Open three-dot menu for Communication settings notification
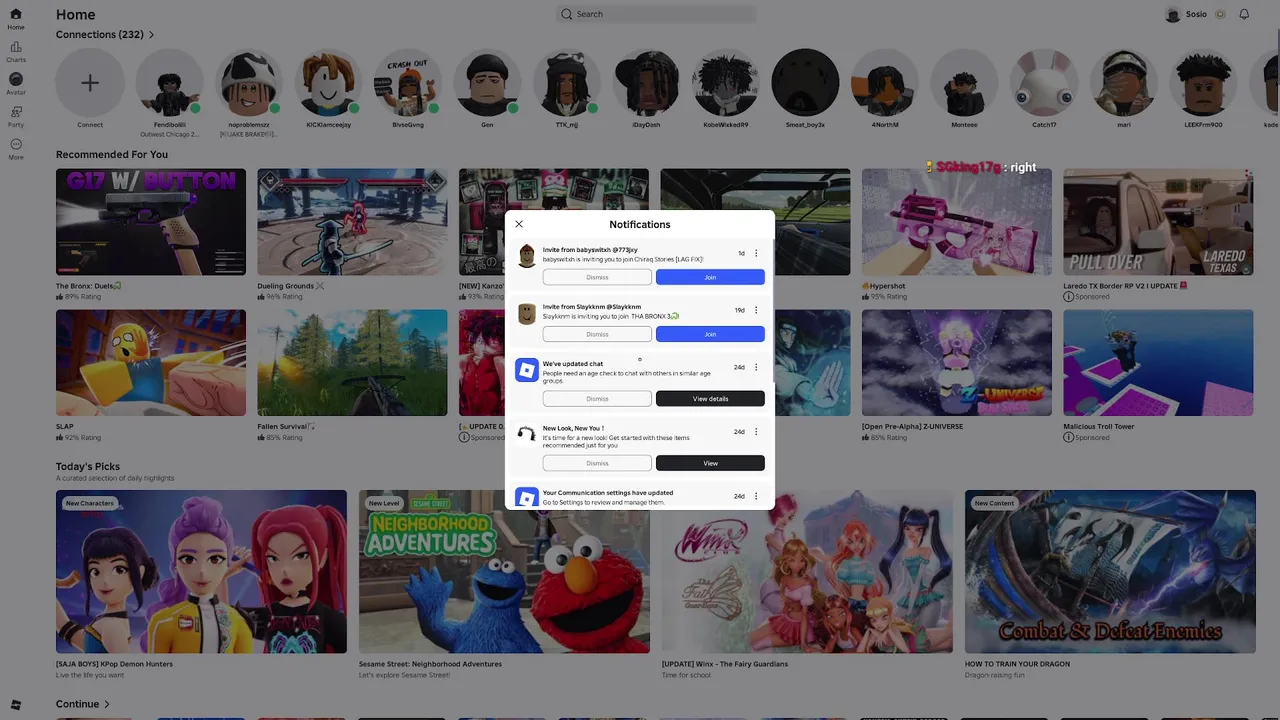 tap(756, 496)
